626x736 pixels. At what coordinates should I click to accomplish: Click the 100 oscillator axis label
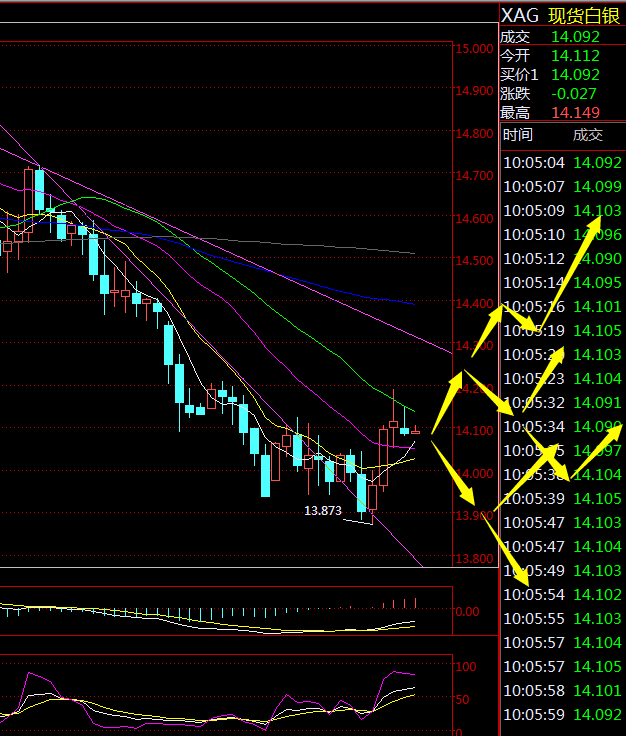point(466,667)
